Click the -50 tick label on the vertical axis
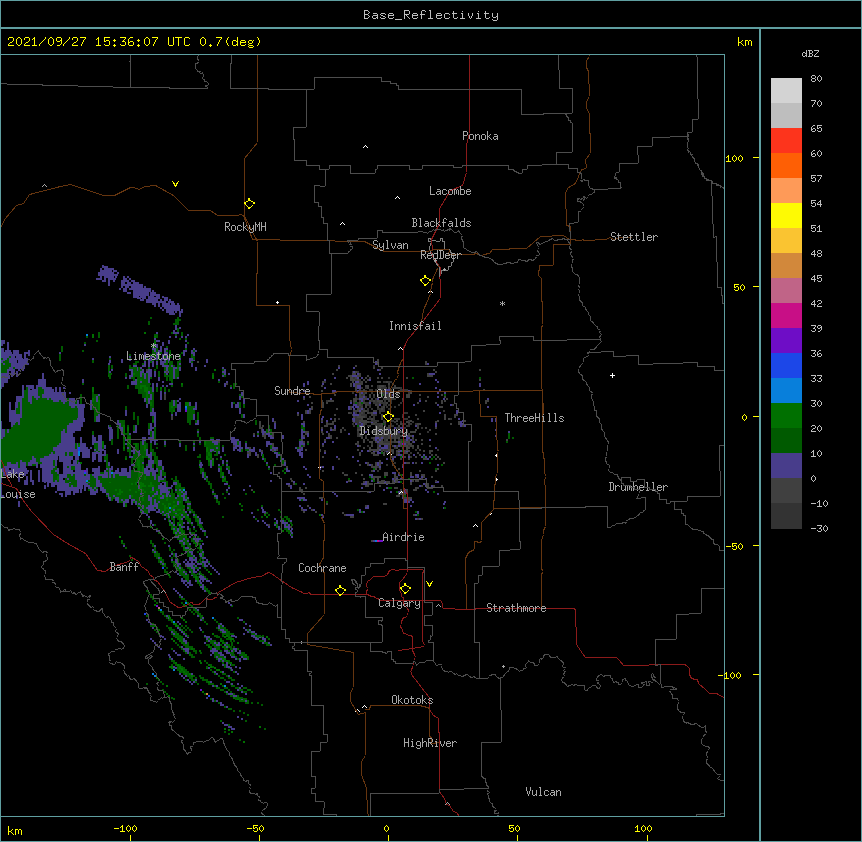This screenshot has width=862, height=842. pyautogui.click(x=734, y=546)
